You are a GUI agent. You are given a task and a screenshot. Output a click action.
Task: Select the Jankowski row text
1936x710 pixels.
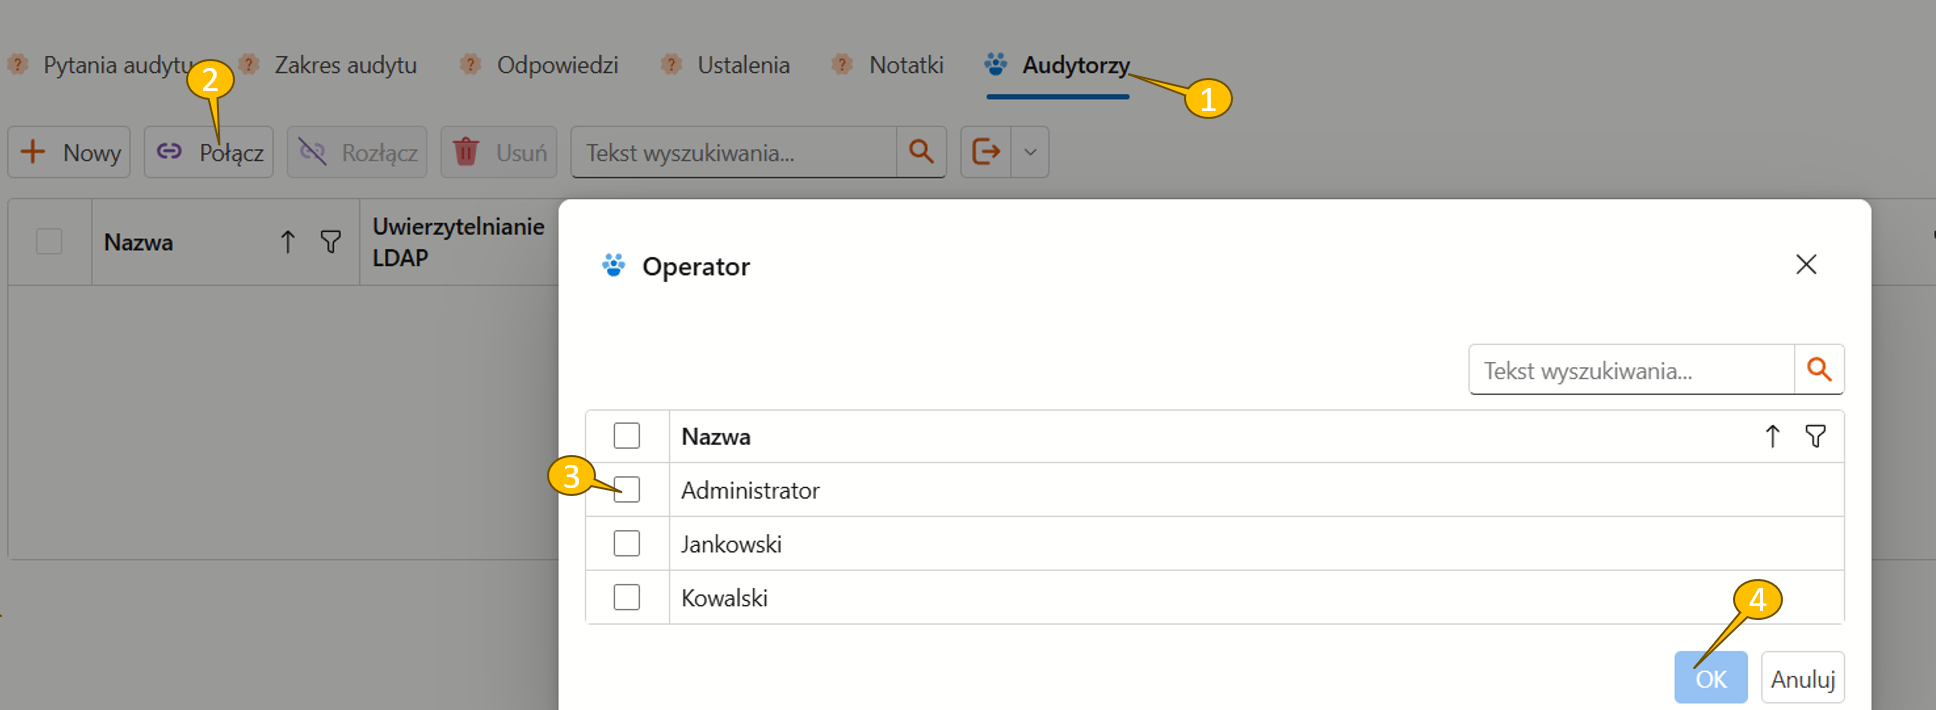pos(731,544)
